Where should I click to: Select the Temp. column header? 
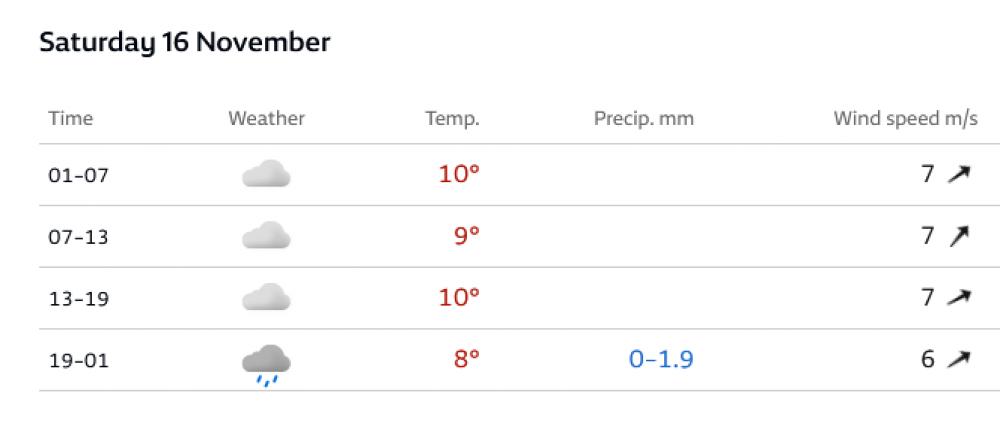(453, 119)
